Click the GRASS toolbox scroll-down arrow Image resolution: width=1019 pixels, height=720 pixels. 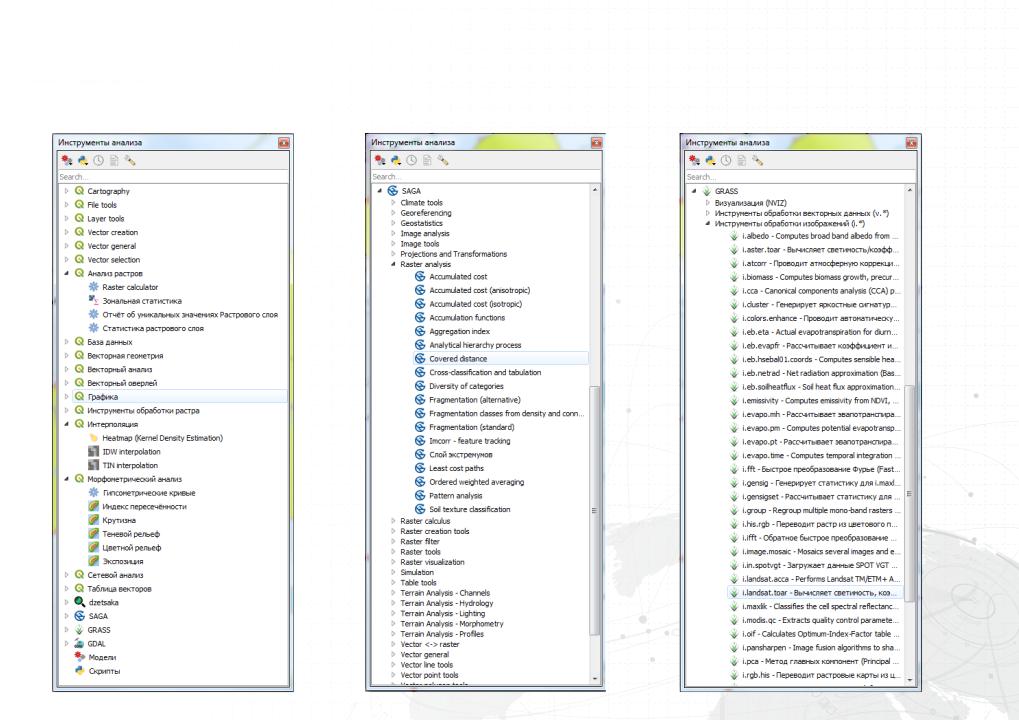(909, 680)
